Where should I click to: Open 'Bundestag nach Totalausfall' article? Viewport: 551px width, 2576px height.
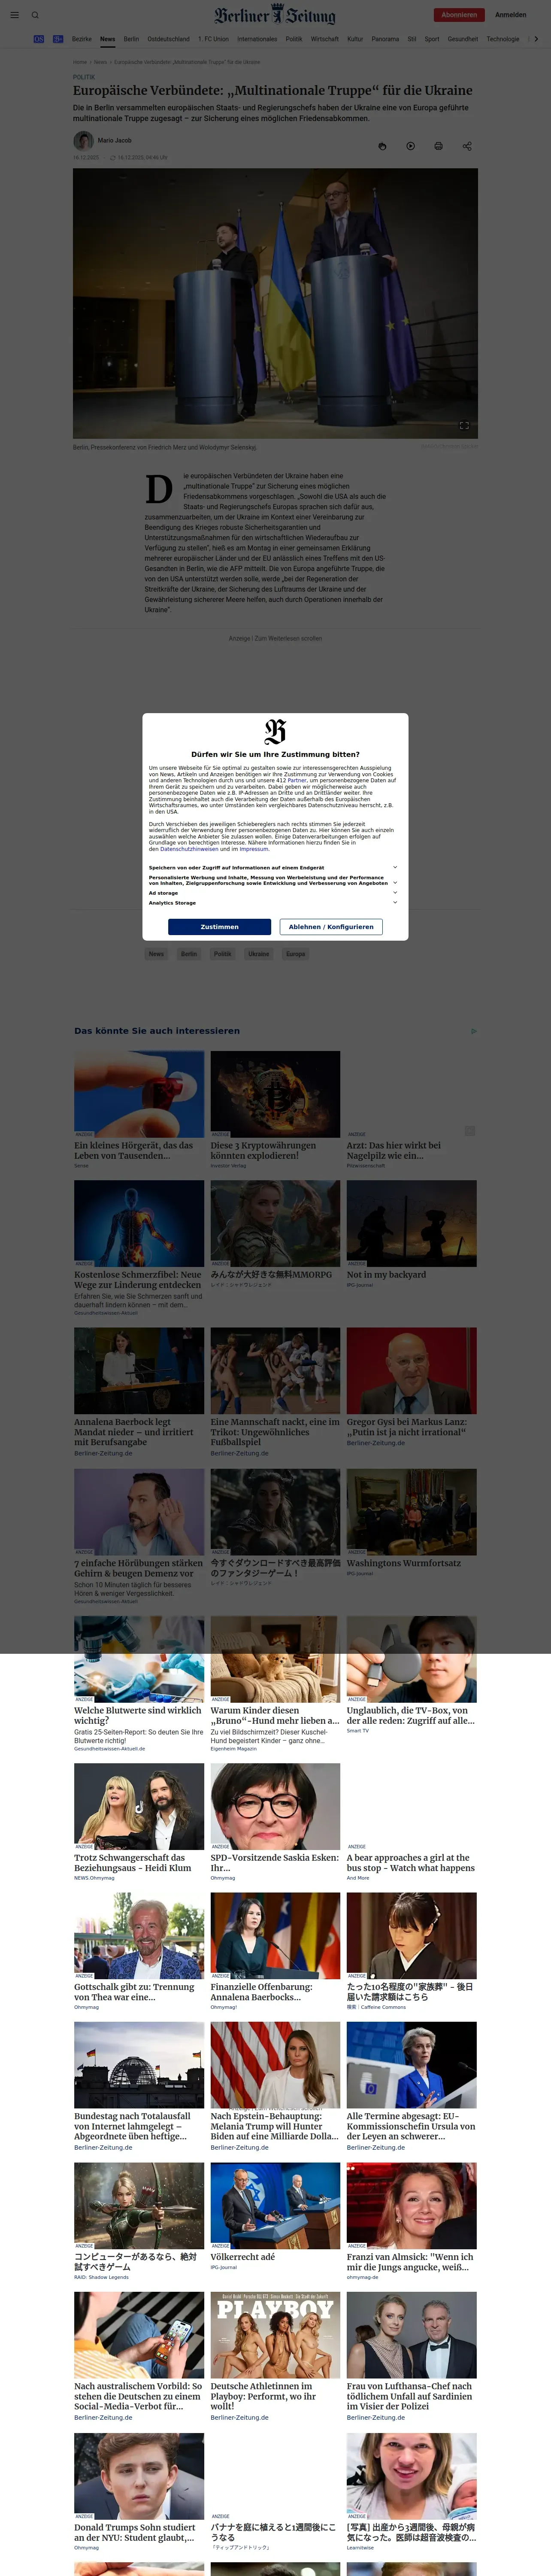(x=139, y=2087)
